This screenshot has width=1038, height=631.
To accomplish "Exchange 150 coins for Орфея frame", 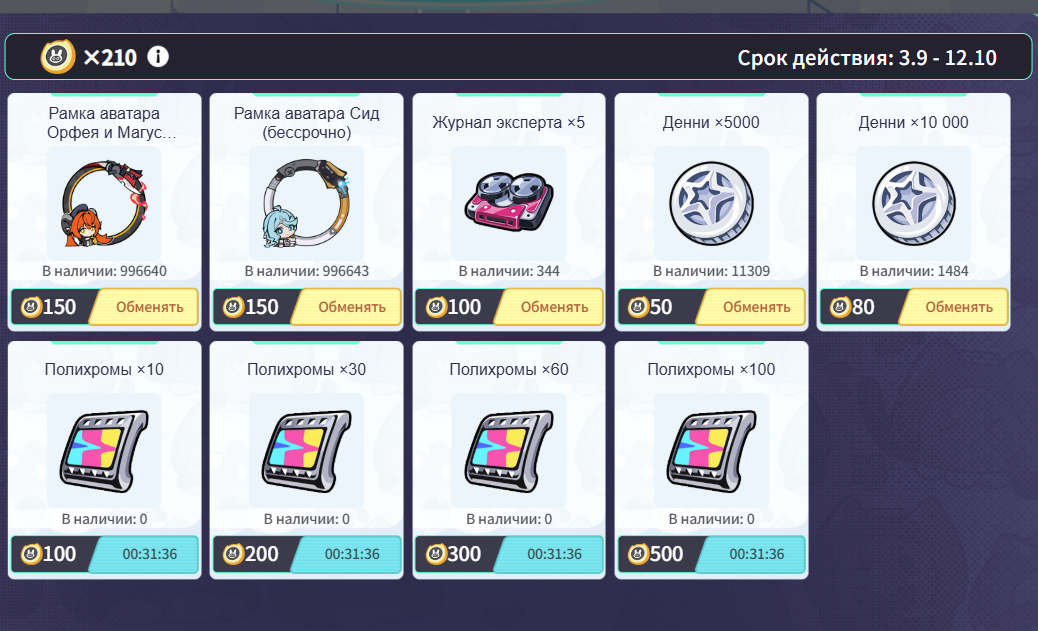I will 144,307.
